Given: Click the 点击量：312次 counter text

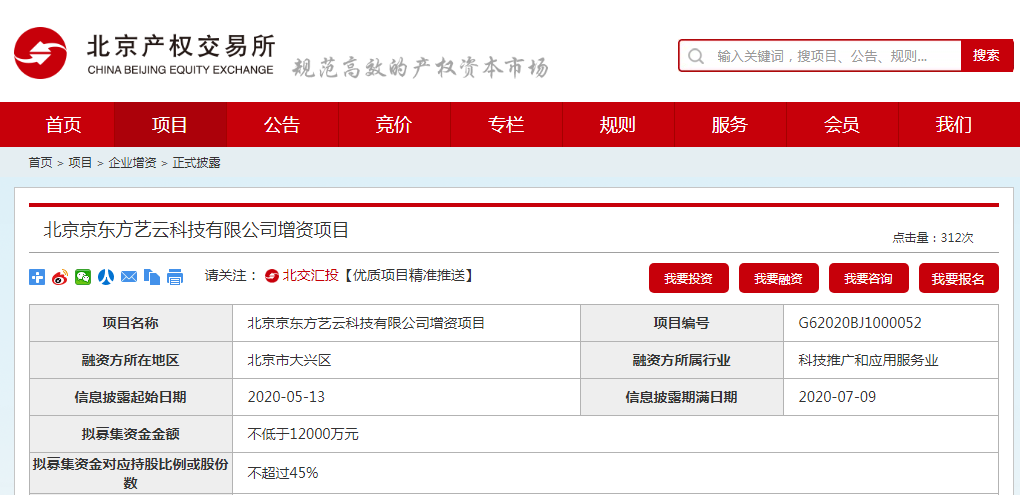Looking at the screenshot, I should pyautogui.click(x=933, y=238).
